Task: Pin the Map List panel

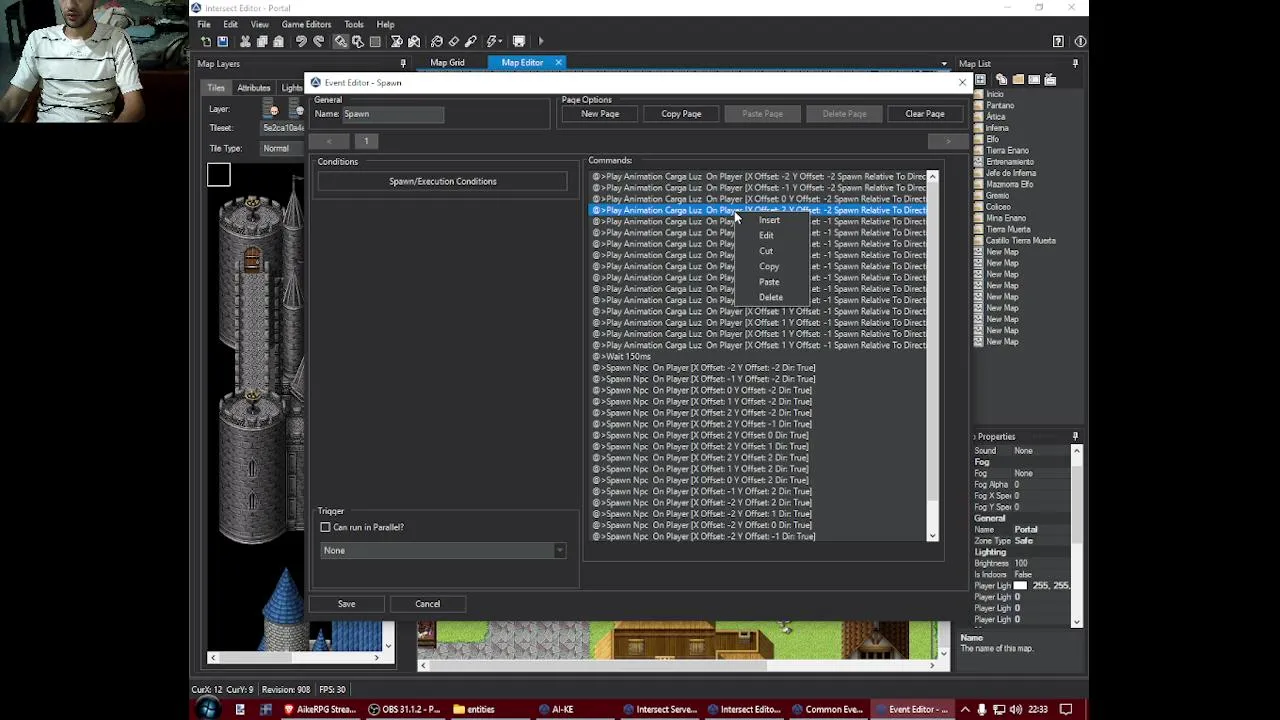Action: coord(1075,64)
